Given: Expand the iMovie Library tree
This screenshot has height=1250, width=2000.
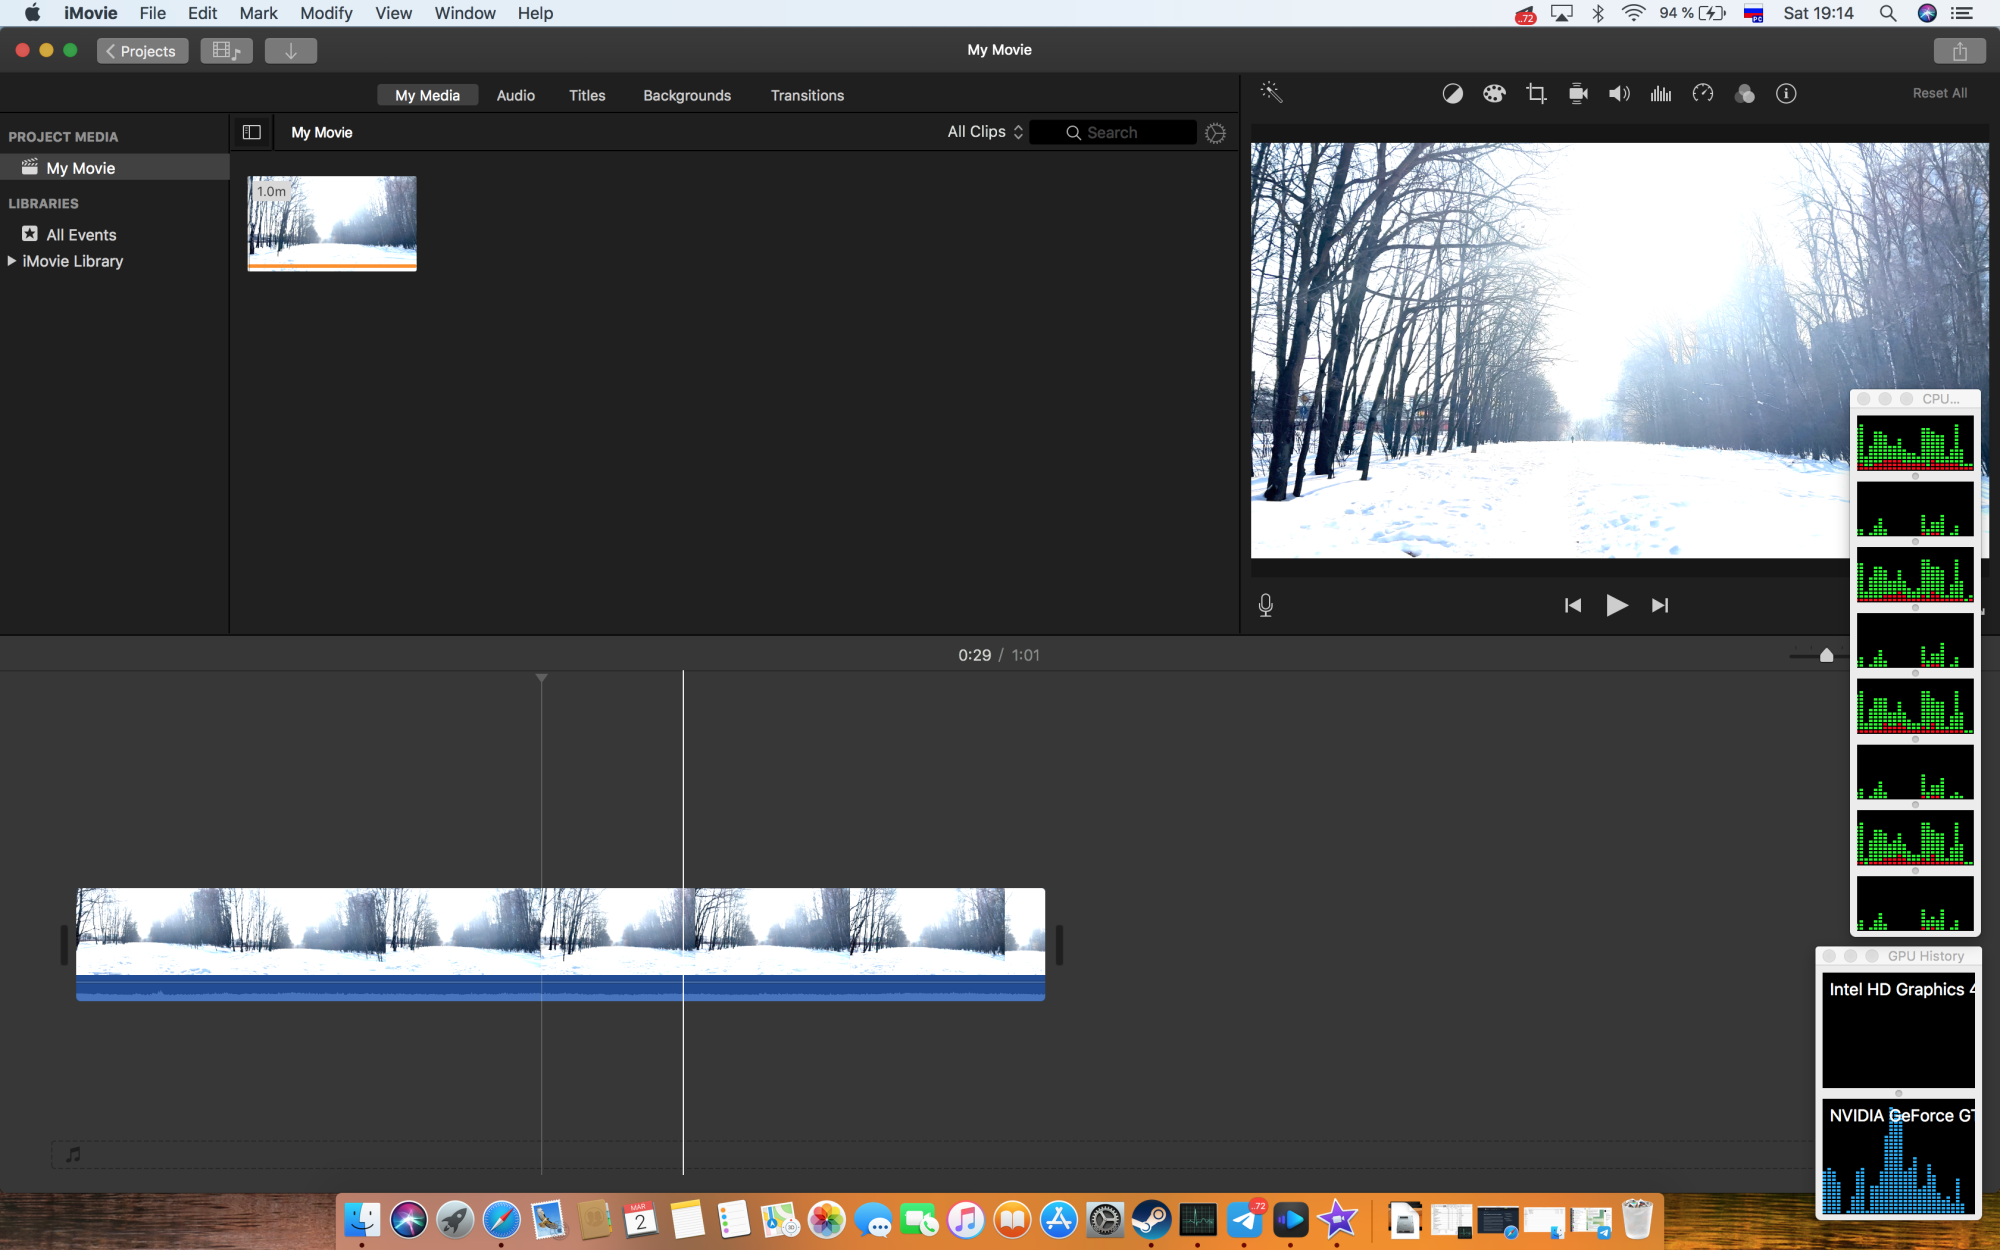Looking at the screenshot, I should 12,261.
